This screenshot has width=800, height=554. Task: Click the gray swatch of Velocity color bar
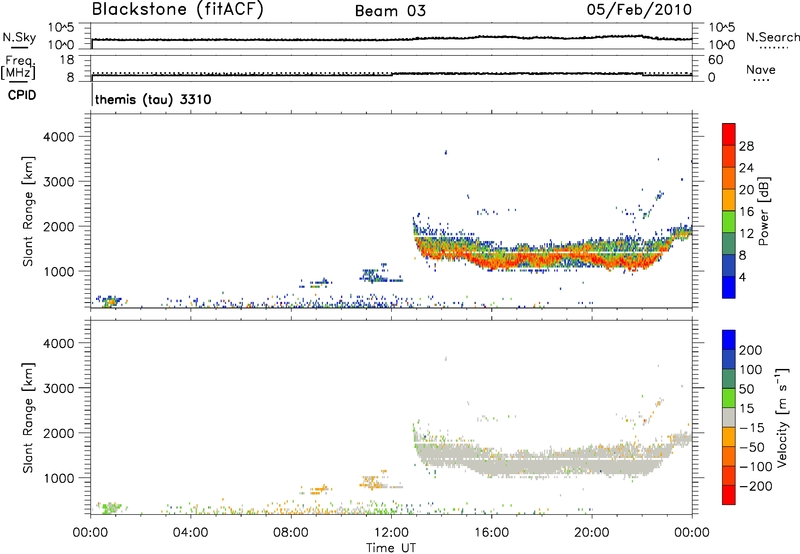(x=729, y=417)
